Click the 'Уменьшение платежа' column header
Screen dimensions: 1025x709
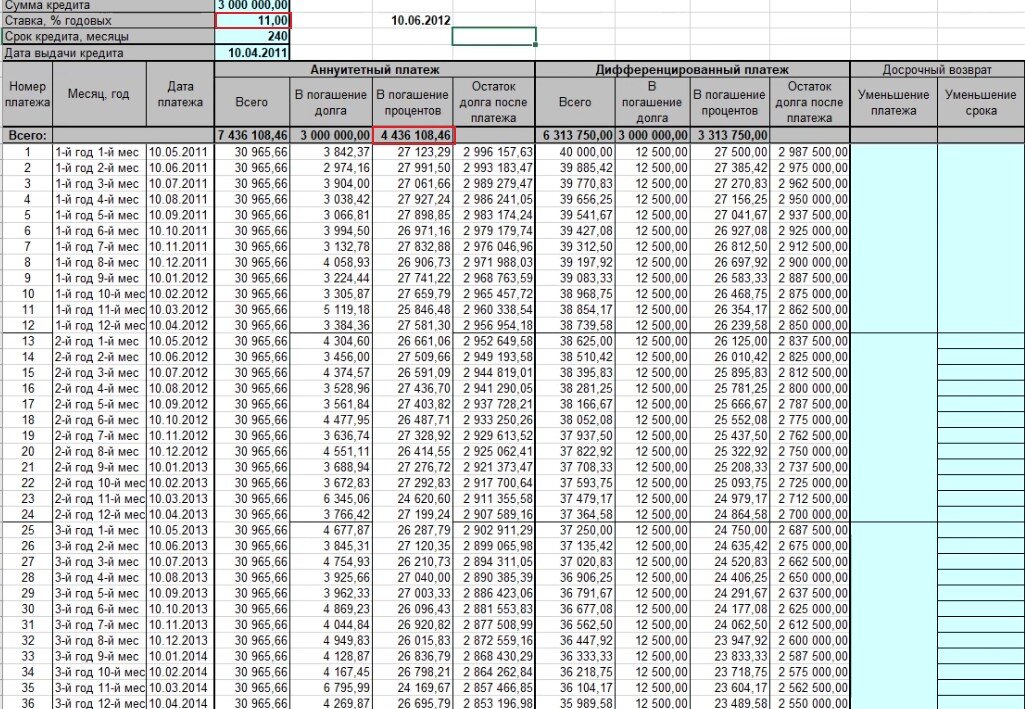click(x=894, y=103)
